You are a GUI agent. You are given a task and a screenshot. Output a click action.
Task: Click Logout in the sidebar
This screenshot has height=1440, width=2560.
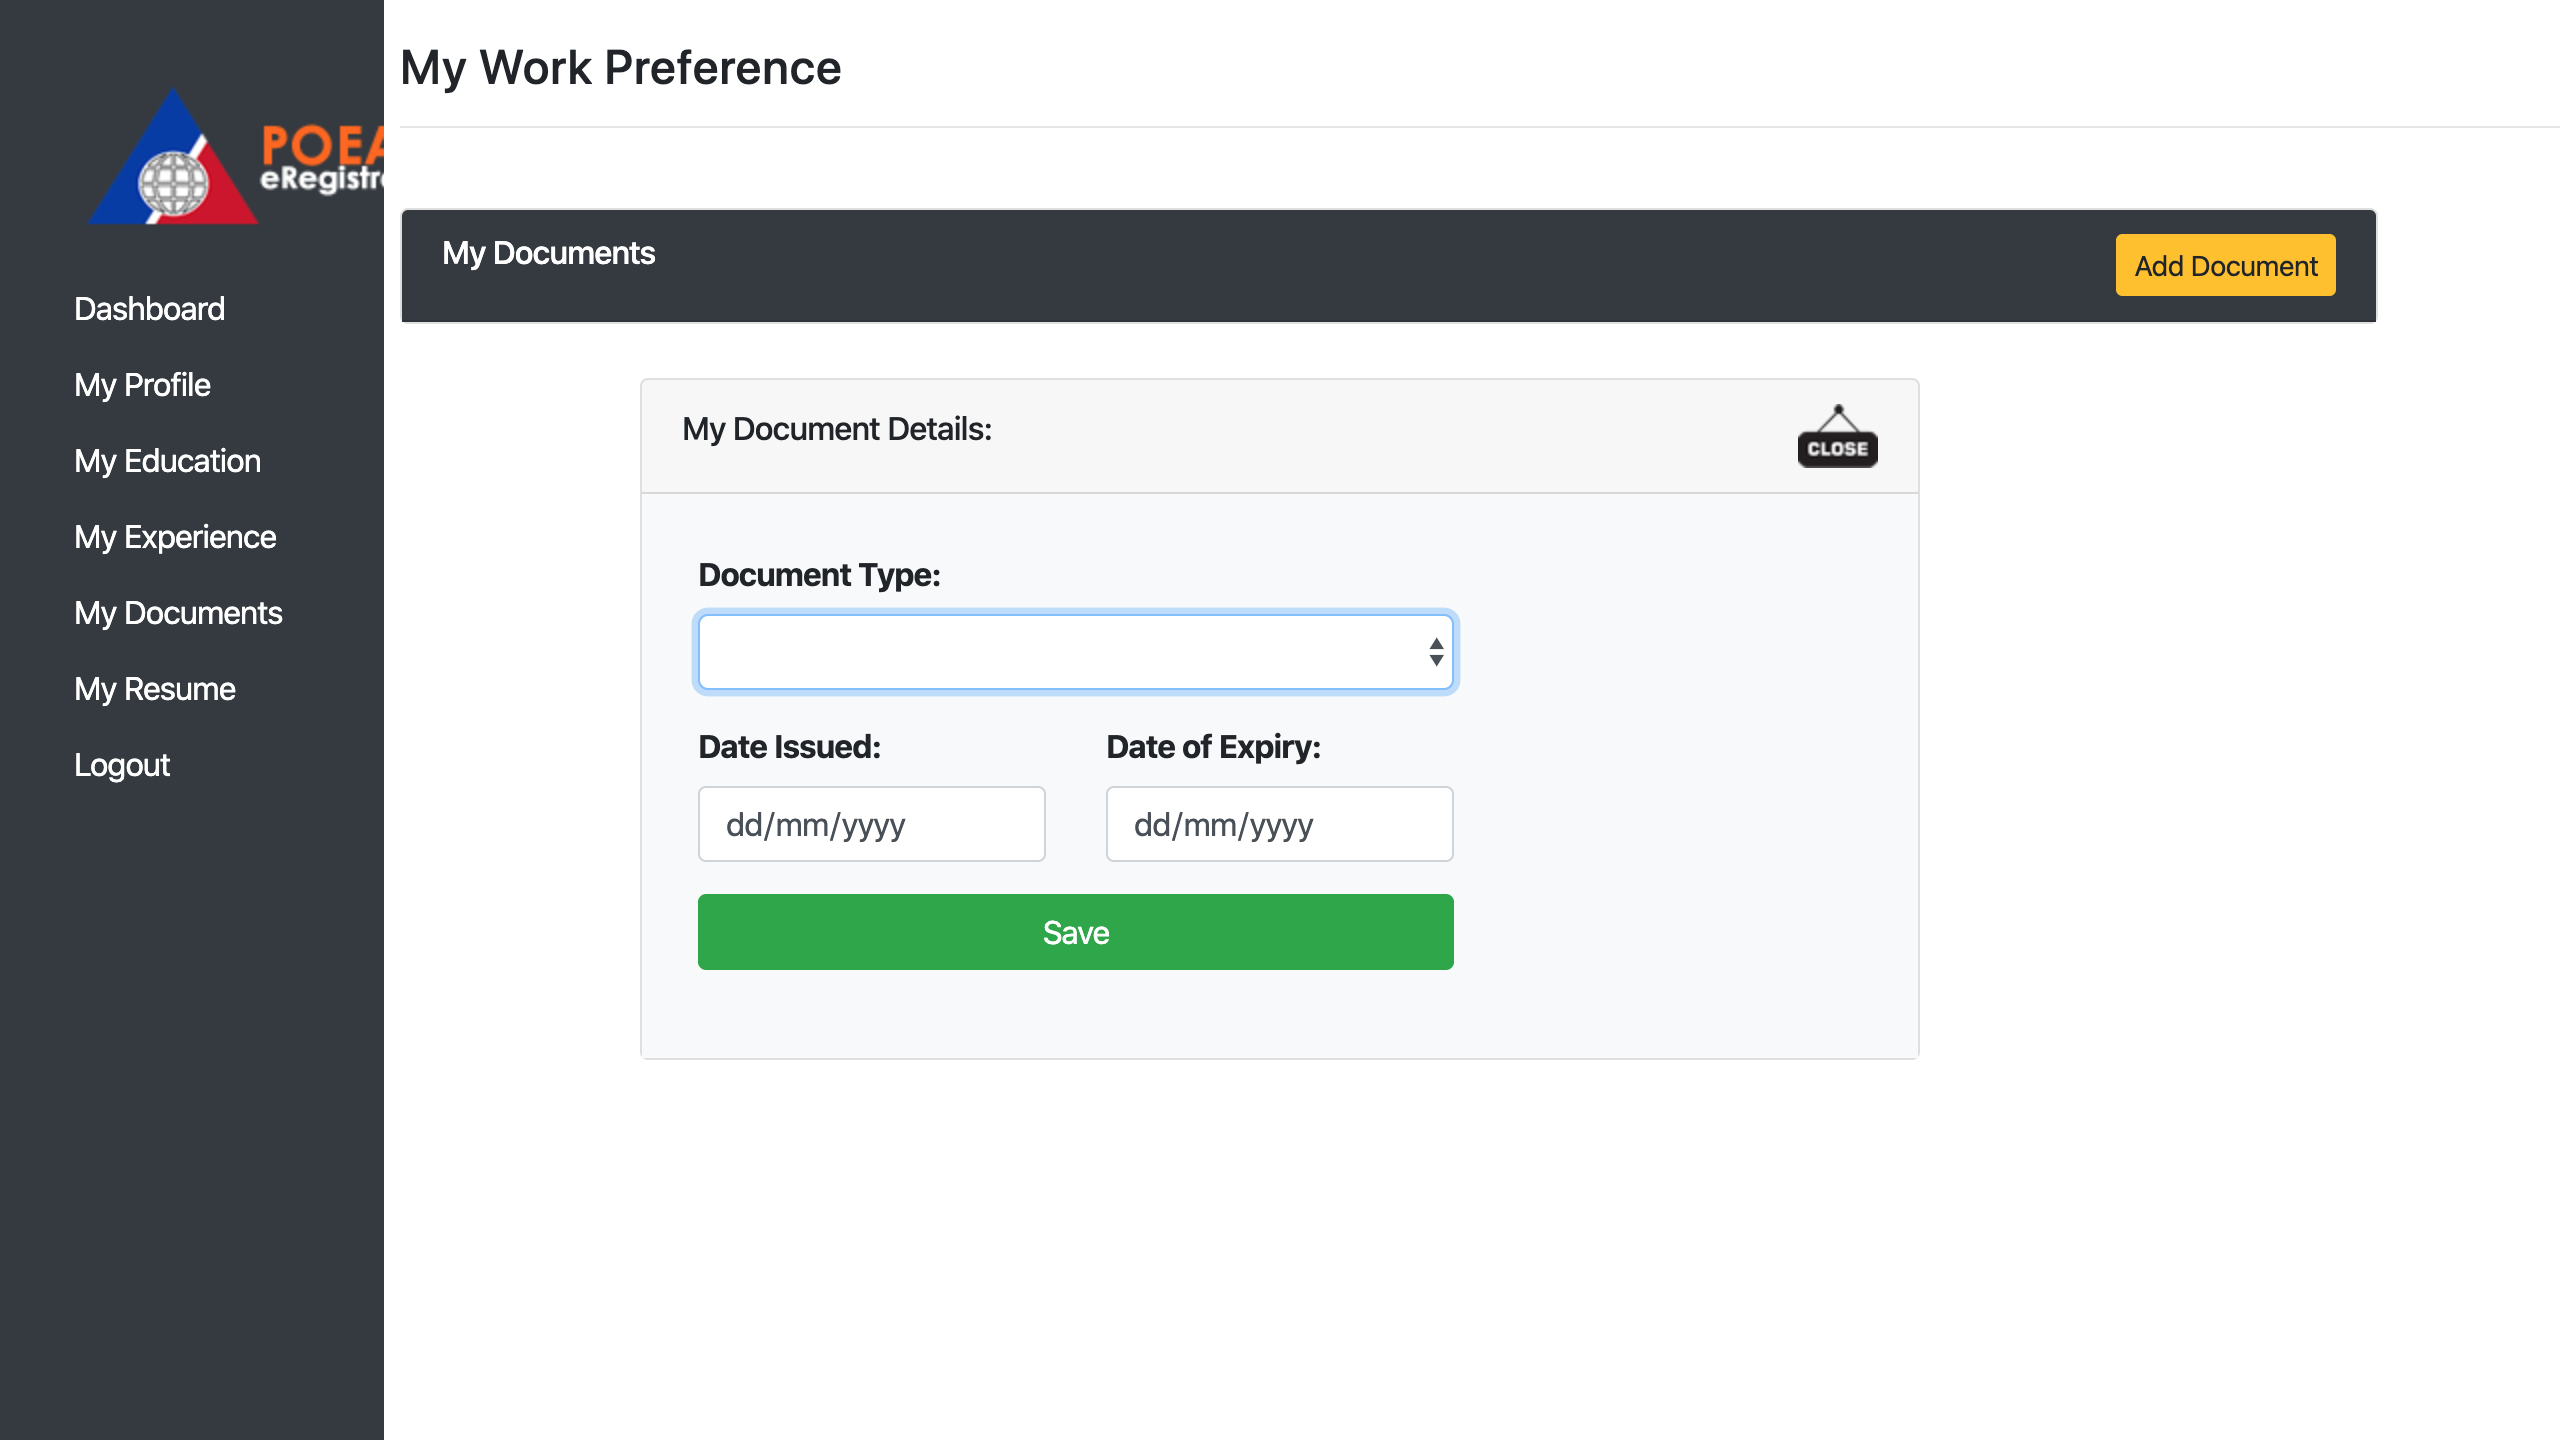click(122, 765)
